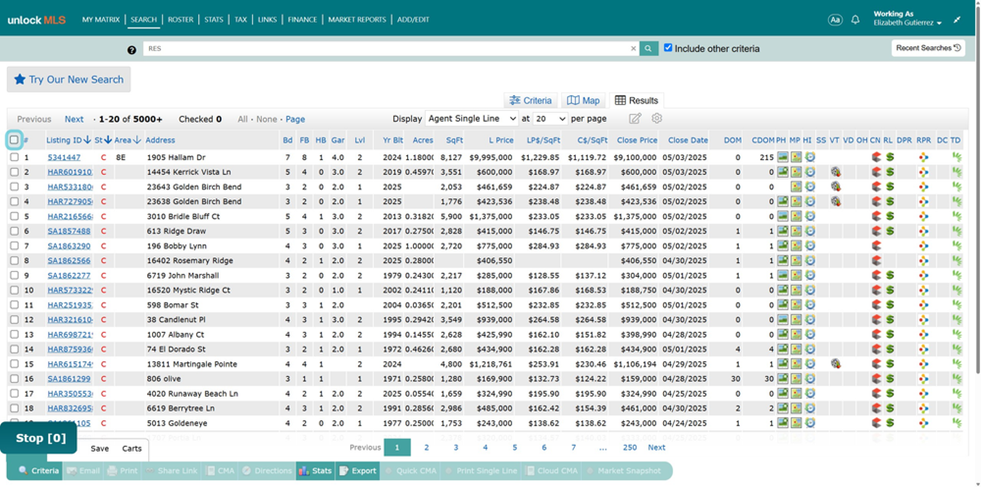Open map icon for 14454 Kerrick Vista Ln

pos(796,172)
